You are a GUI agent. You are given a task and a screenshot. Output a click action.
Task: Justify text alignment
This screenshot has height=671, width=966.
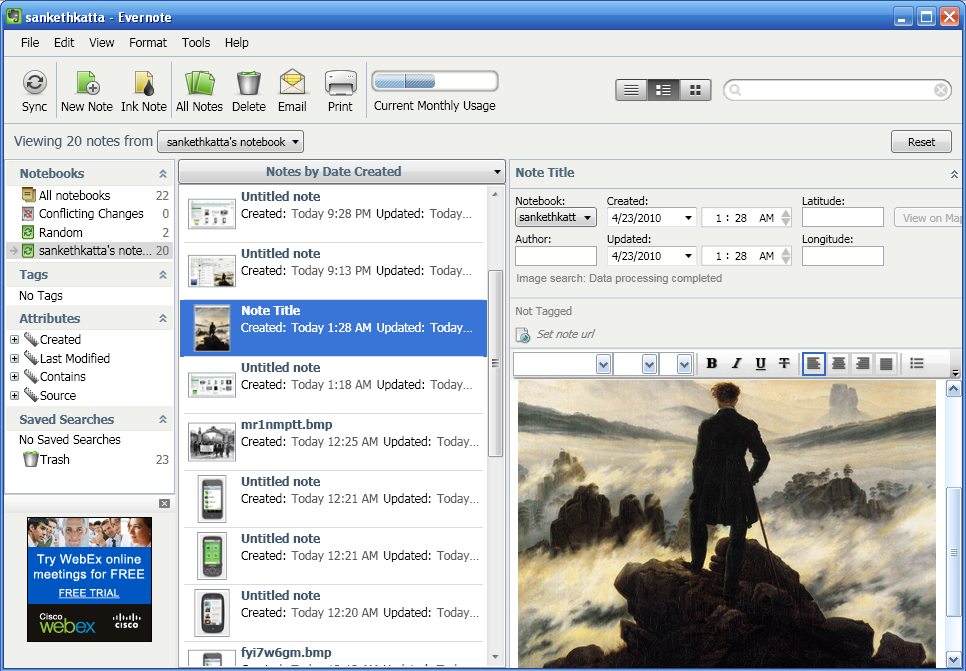(886, 364)
